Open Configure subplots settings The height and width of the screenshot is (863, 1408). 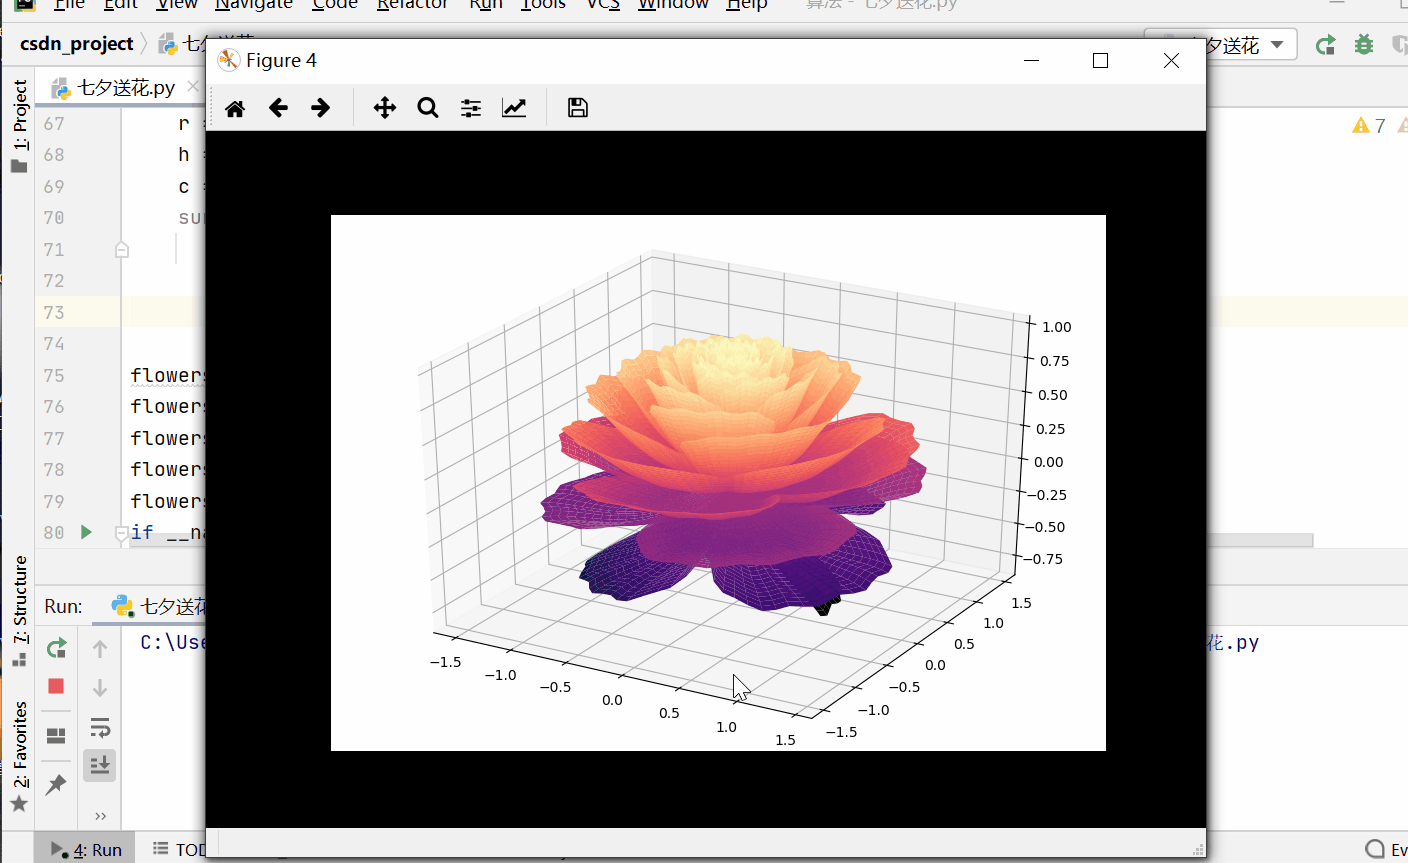pyautogui.click(x=471, y=108)
